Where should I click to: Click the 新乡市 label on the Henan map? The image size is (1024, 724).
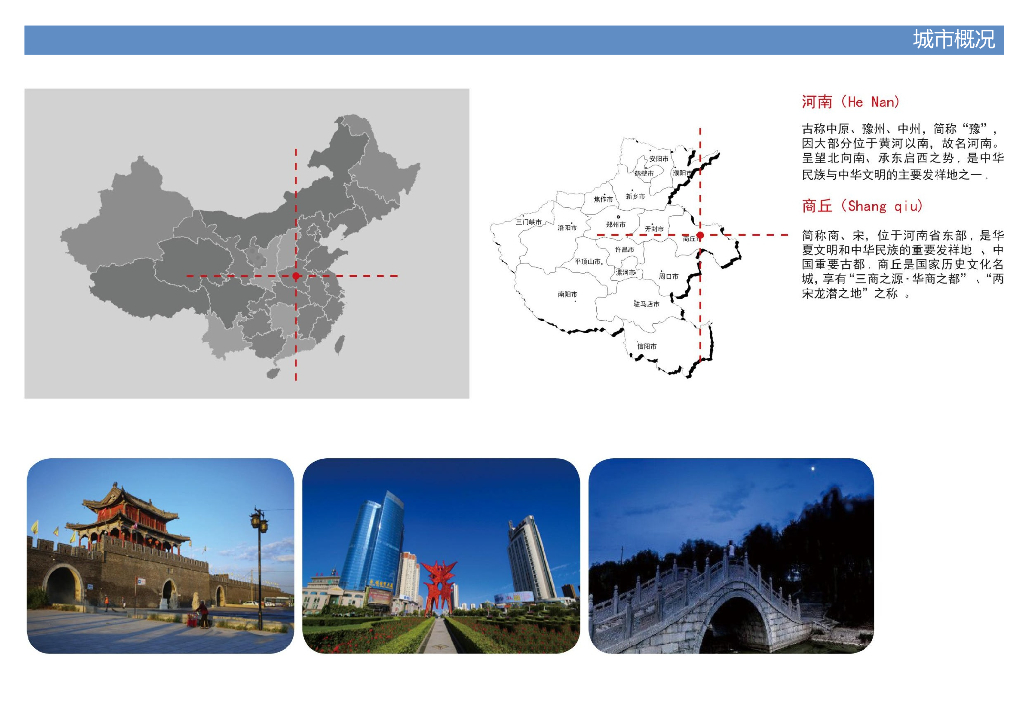(635, 196)
